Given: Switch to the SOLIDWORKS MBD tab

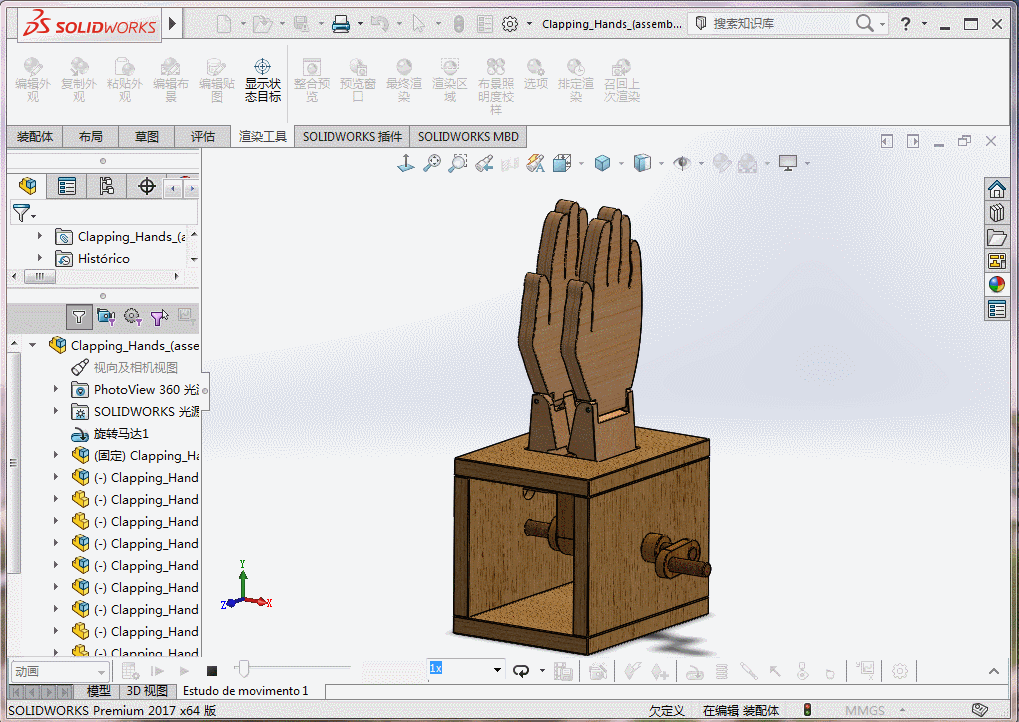Looking at the screenshot, I should [468, 137].
